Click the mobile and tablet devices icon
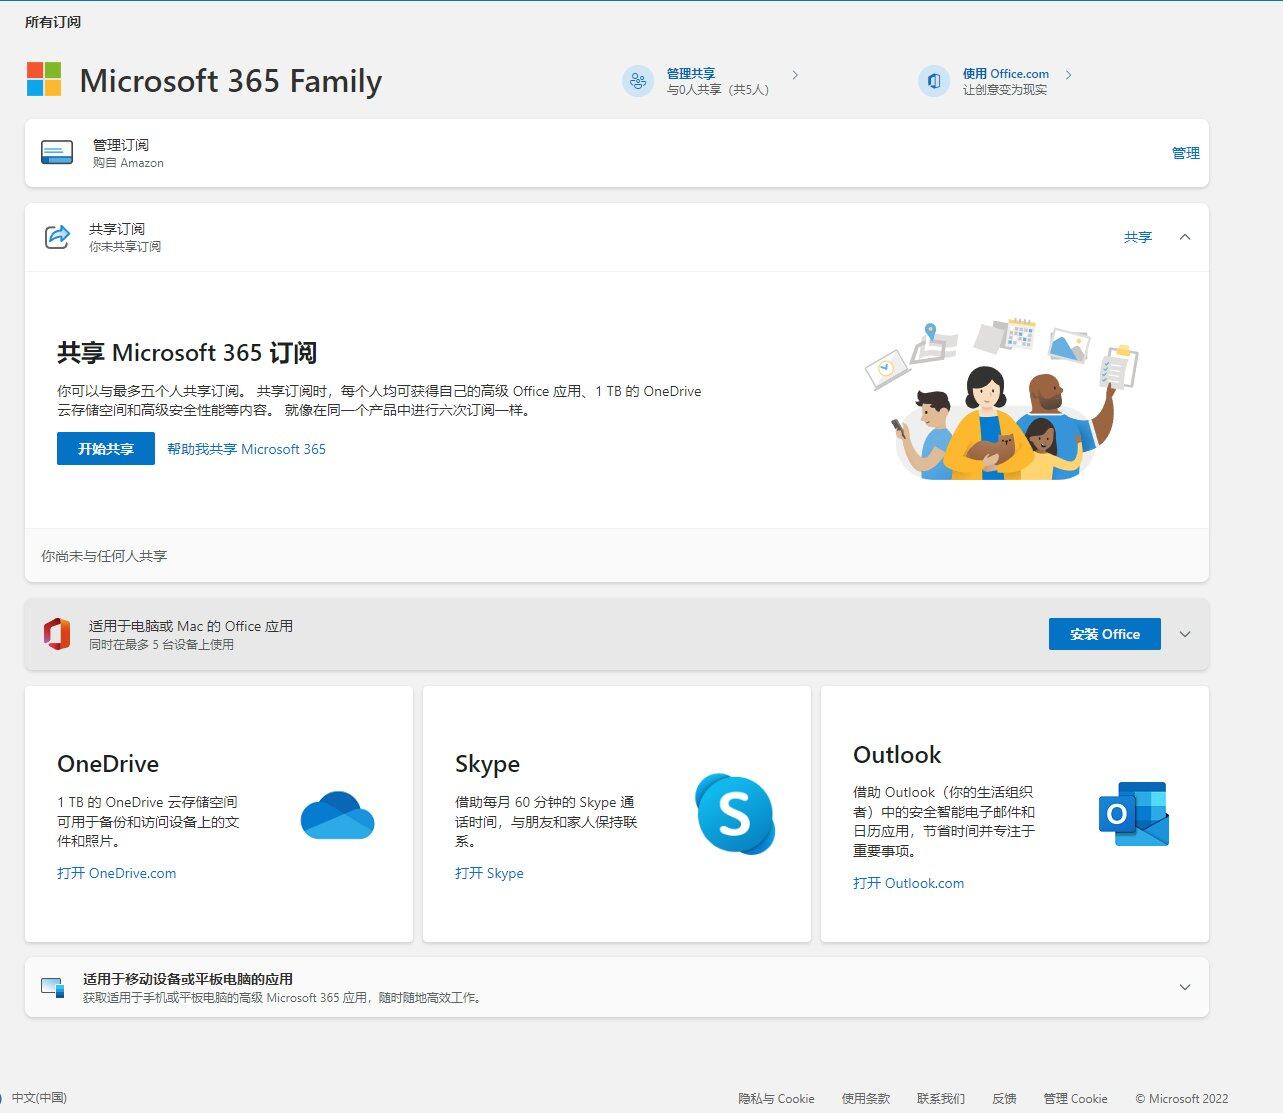 (52, 987)
